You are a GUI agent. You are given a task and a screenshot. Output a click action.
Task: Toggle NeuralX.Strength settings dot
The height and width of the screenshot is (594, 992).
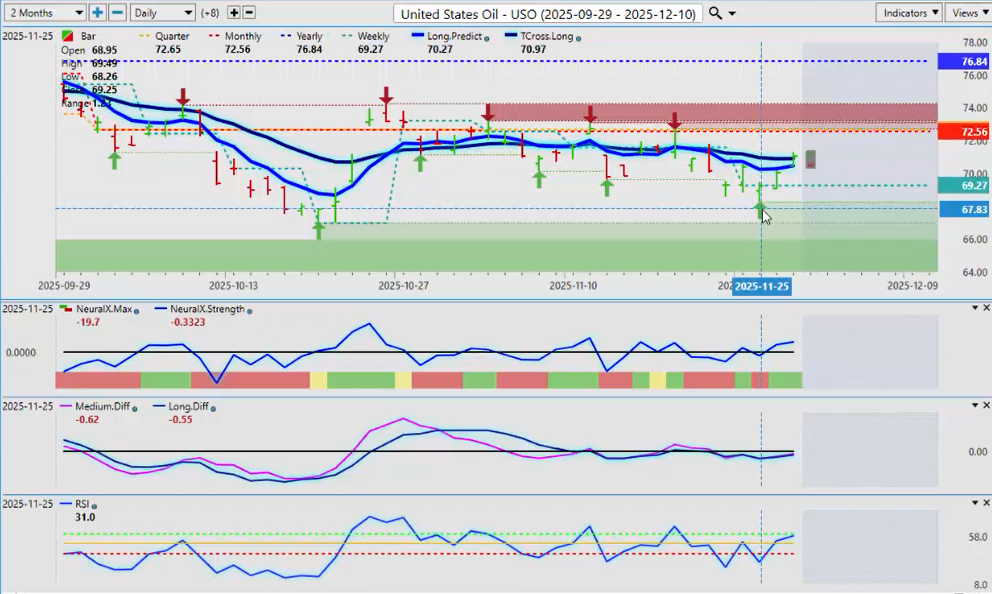(249, 310)
